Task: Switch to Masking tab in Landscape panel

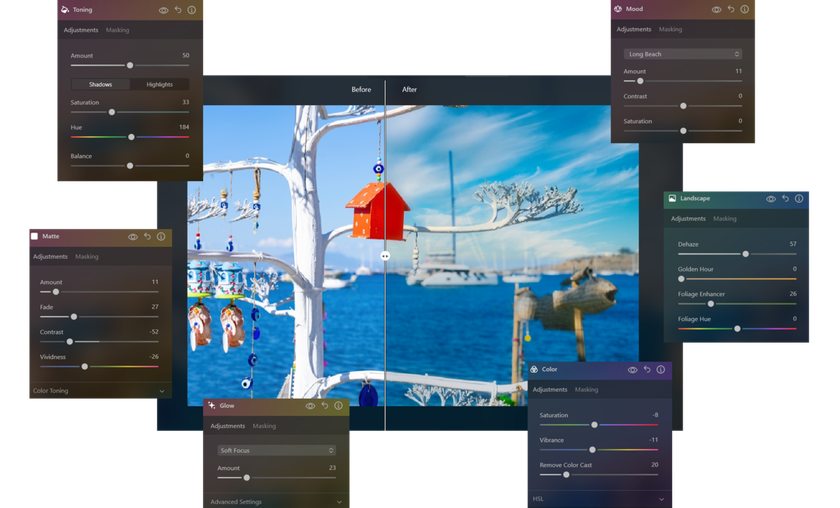Action: pyautogui.click(x=725, y=219)
